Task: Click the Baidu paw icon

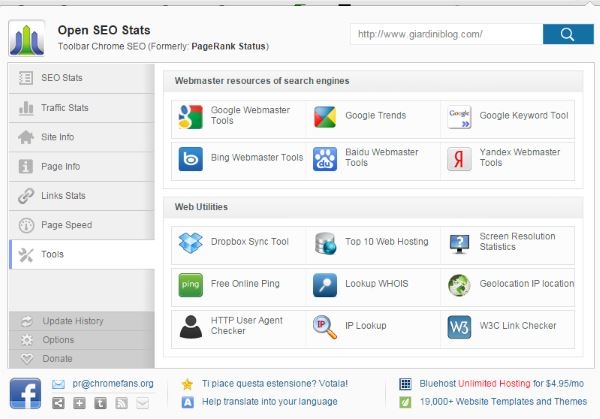Action: [x=325, y=158]
